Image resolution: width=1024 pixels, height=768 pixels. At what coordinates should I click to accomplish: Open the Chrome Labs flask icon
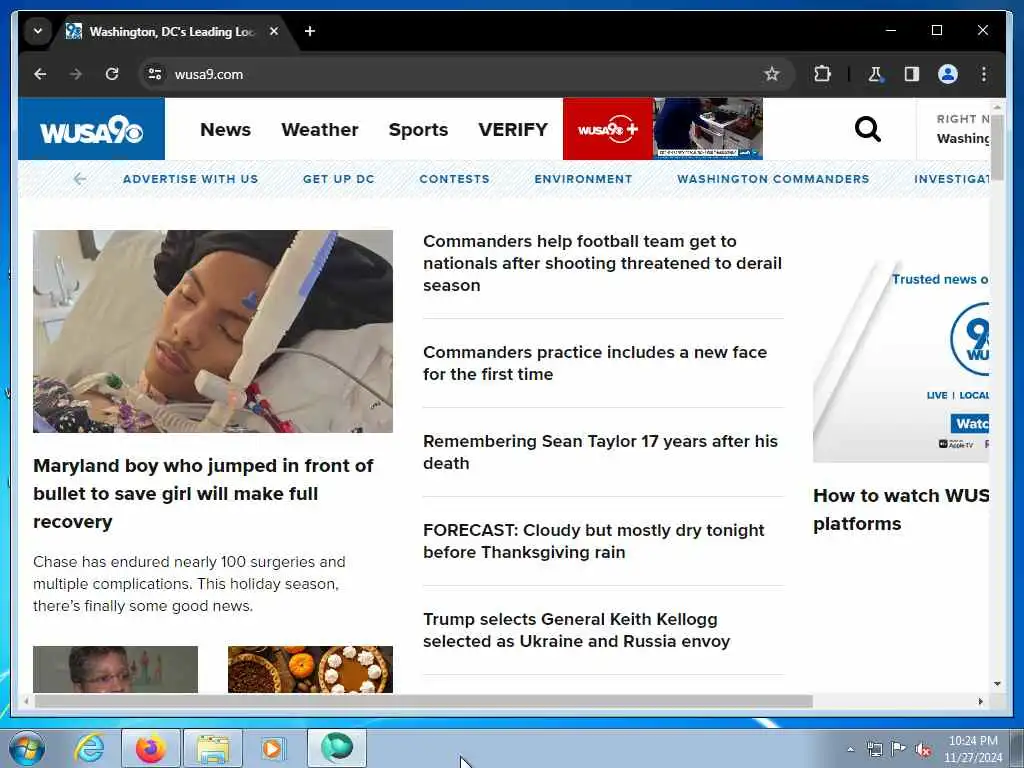click(x=875, y=74)
